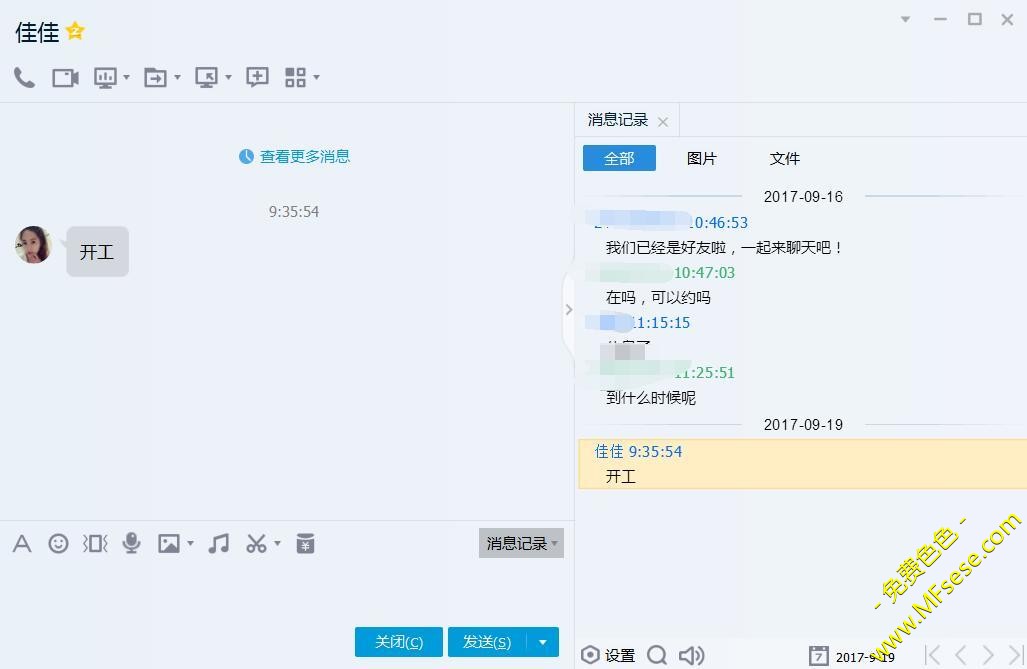Click the send picture icon
The image size is (1027, 669).
[169, 543]
